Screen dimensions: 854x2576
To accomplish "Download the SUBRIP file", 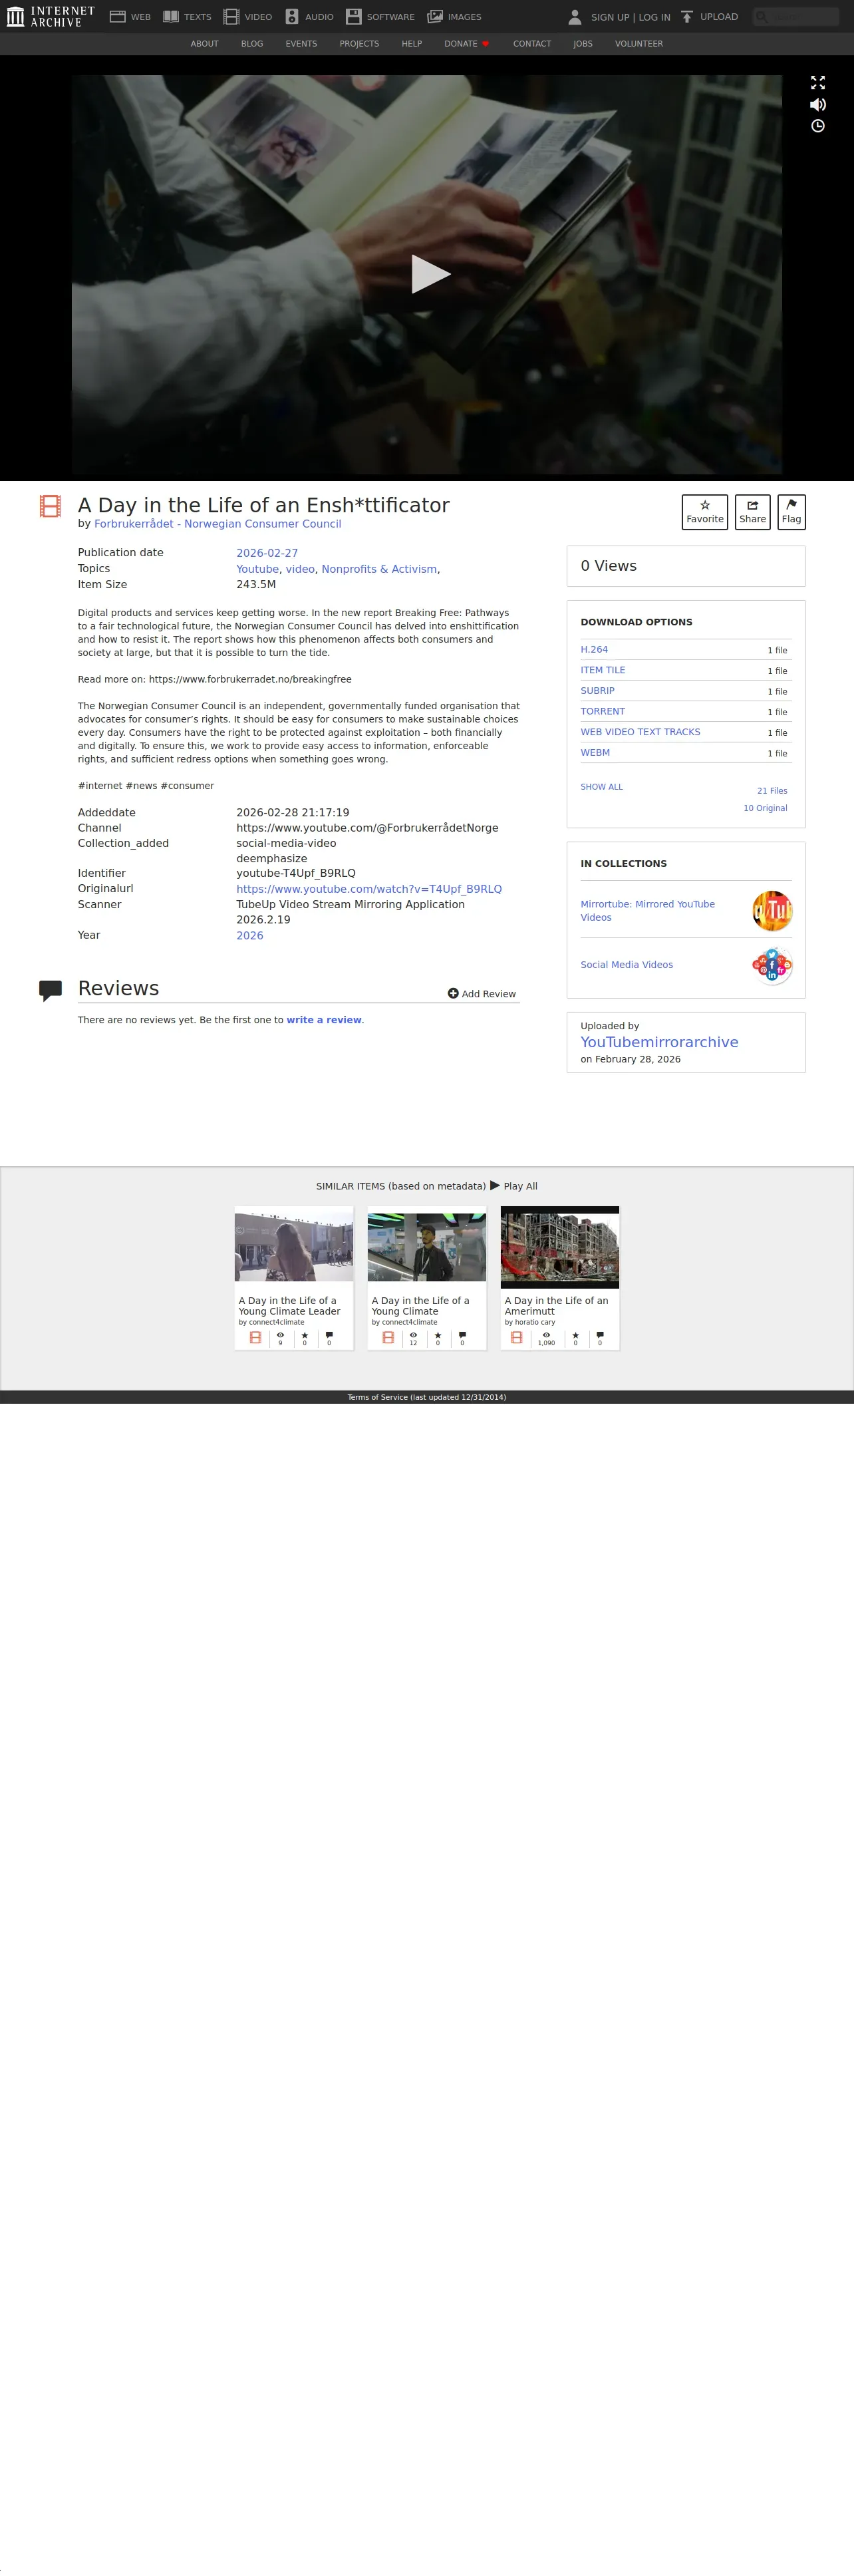I will click(x=598, y=691).
